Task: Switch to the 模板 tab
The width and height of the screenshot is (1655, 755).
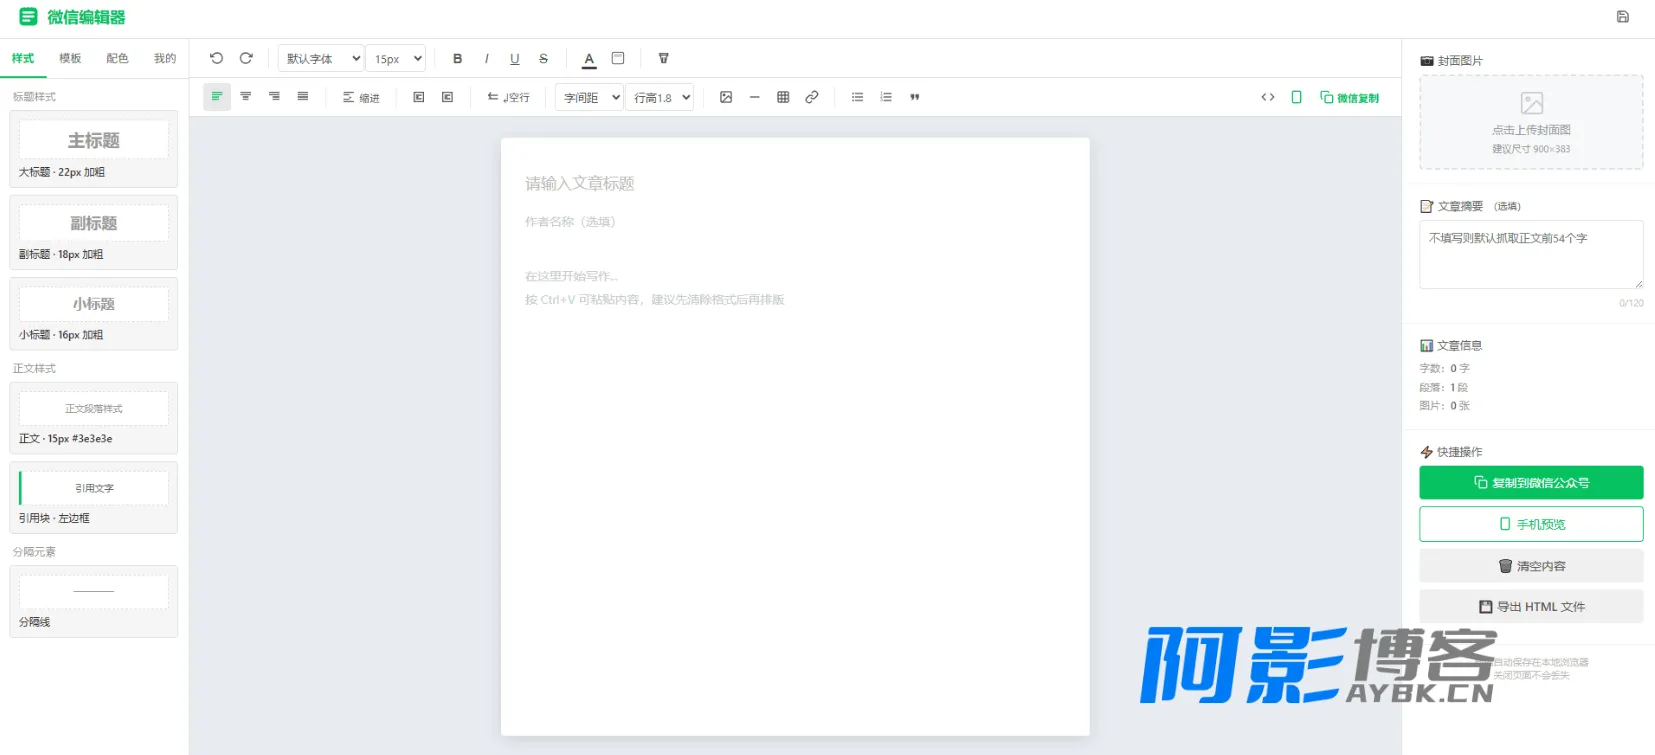Action: pos(70,59)
